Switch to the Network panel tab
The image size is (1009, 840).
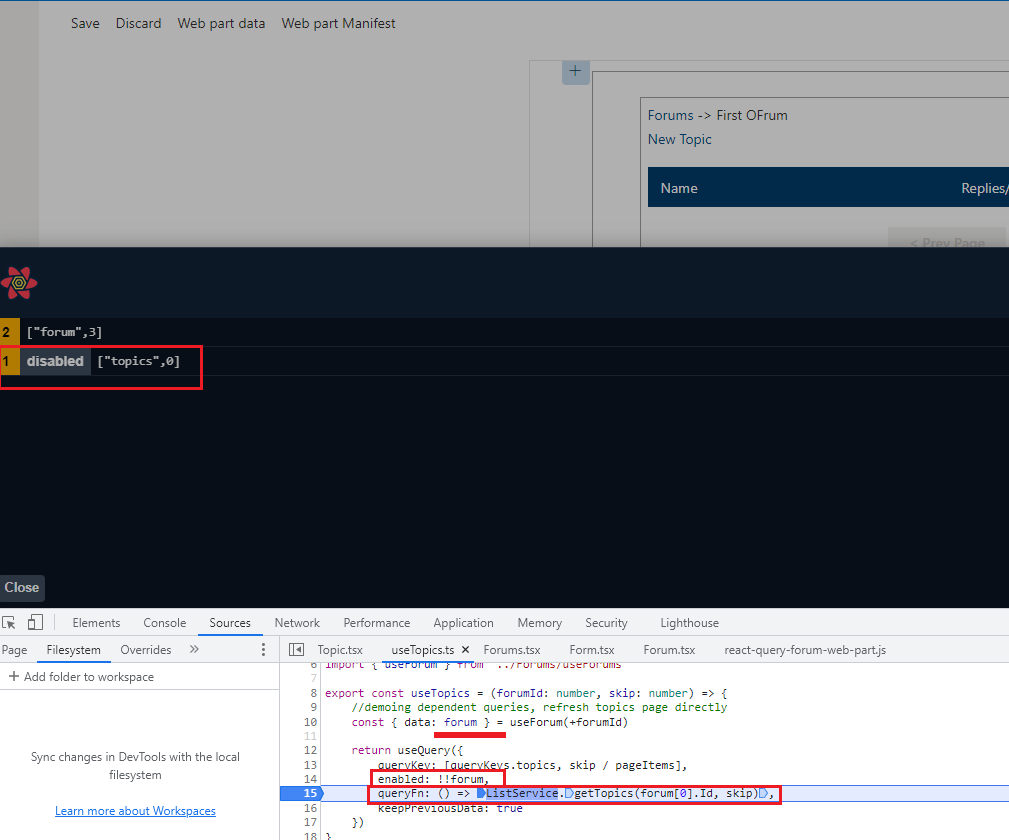[297, 623]
